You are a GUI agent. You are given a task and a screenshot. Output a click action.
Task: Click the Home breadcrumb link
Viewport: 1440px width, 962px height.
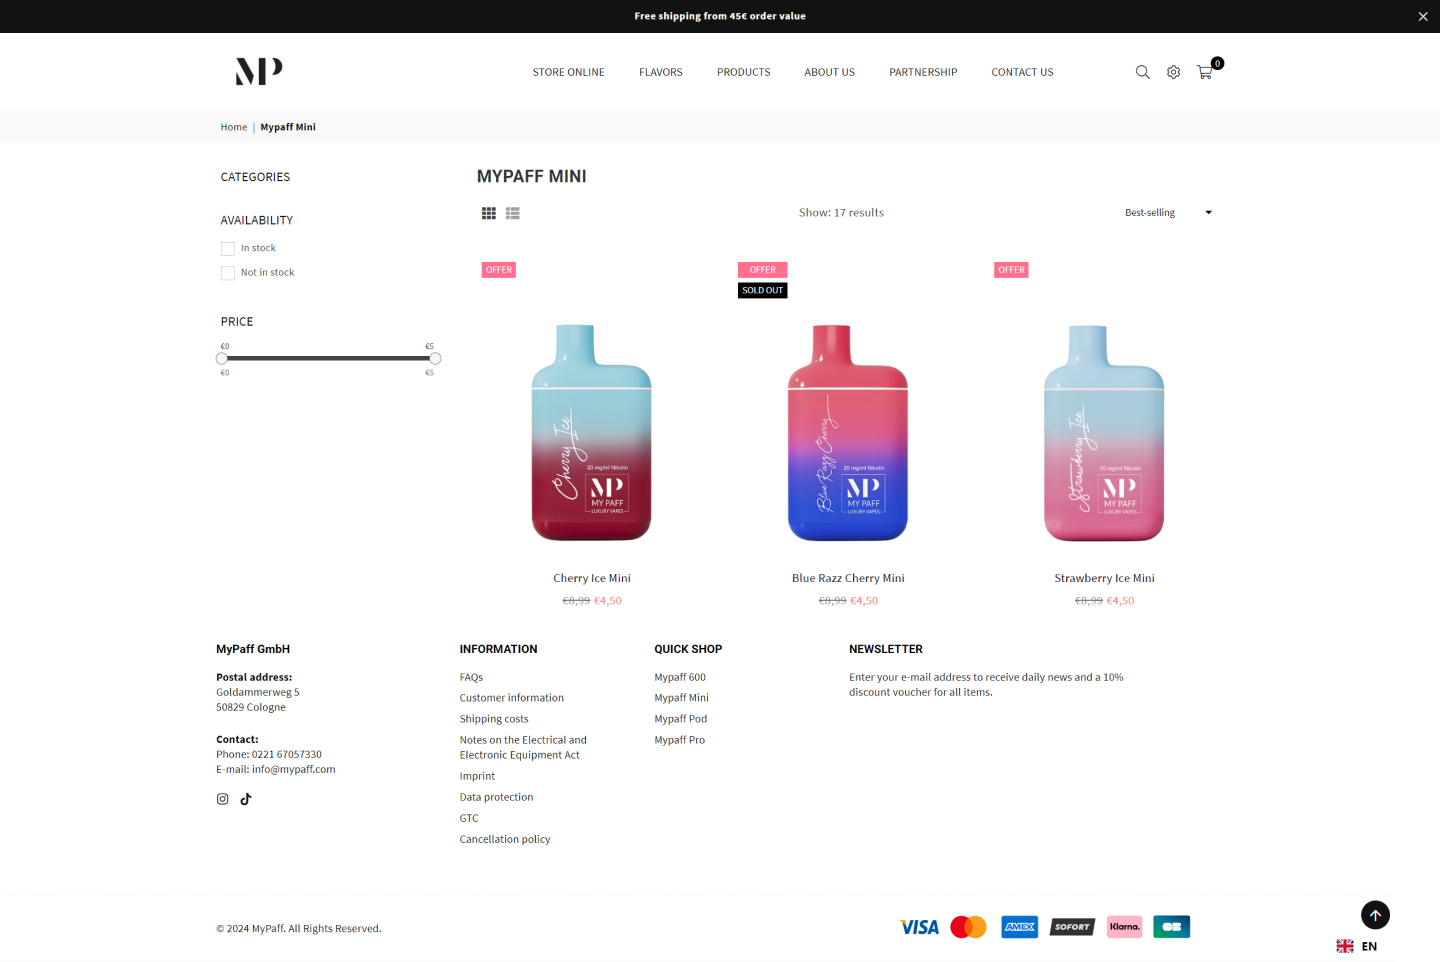[x=234, y=127]
